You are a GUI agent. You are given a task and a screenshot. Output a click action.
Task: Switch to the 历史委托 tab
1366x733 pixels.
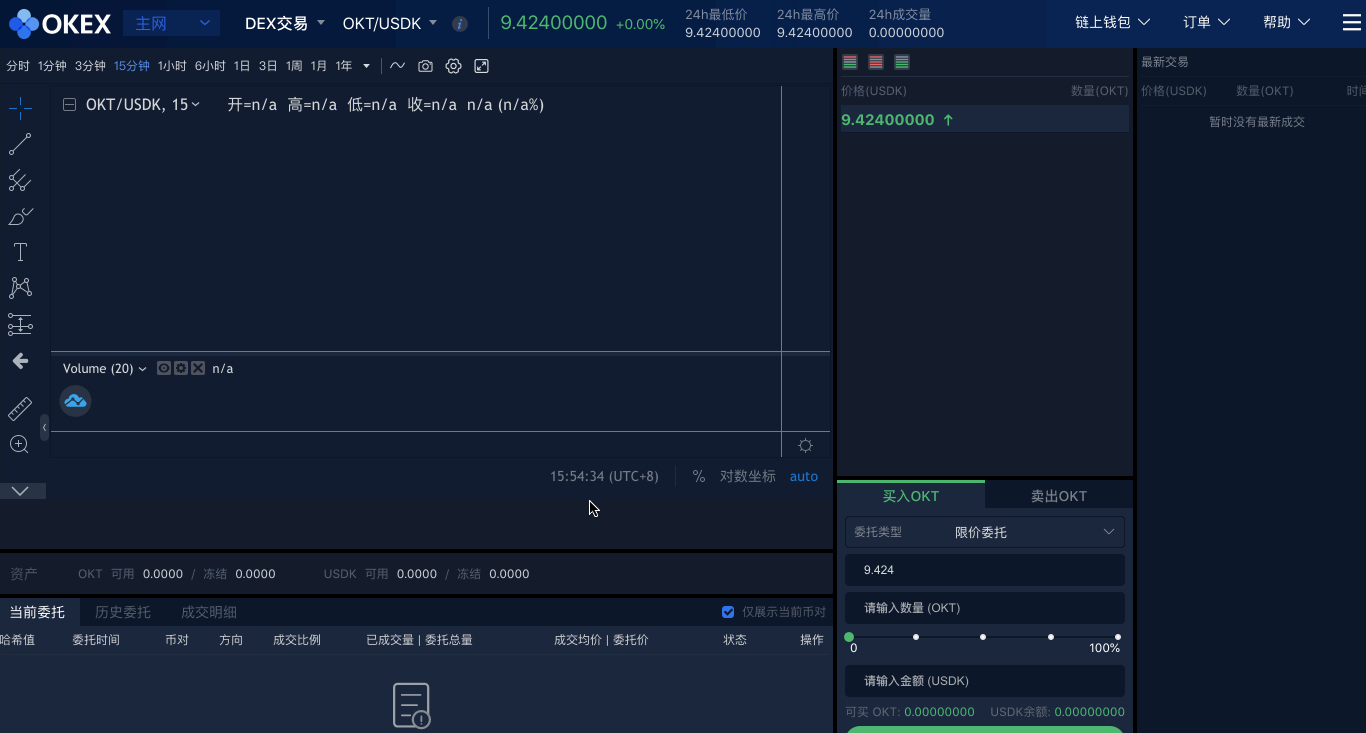pos(123,612)
